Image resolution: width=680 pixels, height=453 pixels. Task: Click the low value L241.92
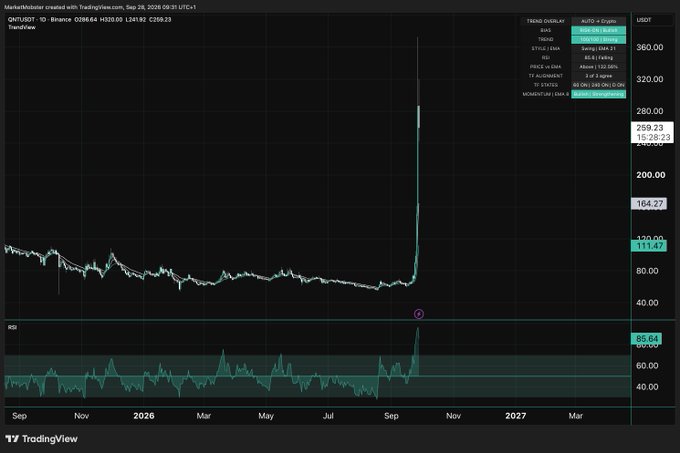[136, 20]
